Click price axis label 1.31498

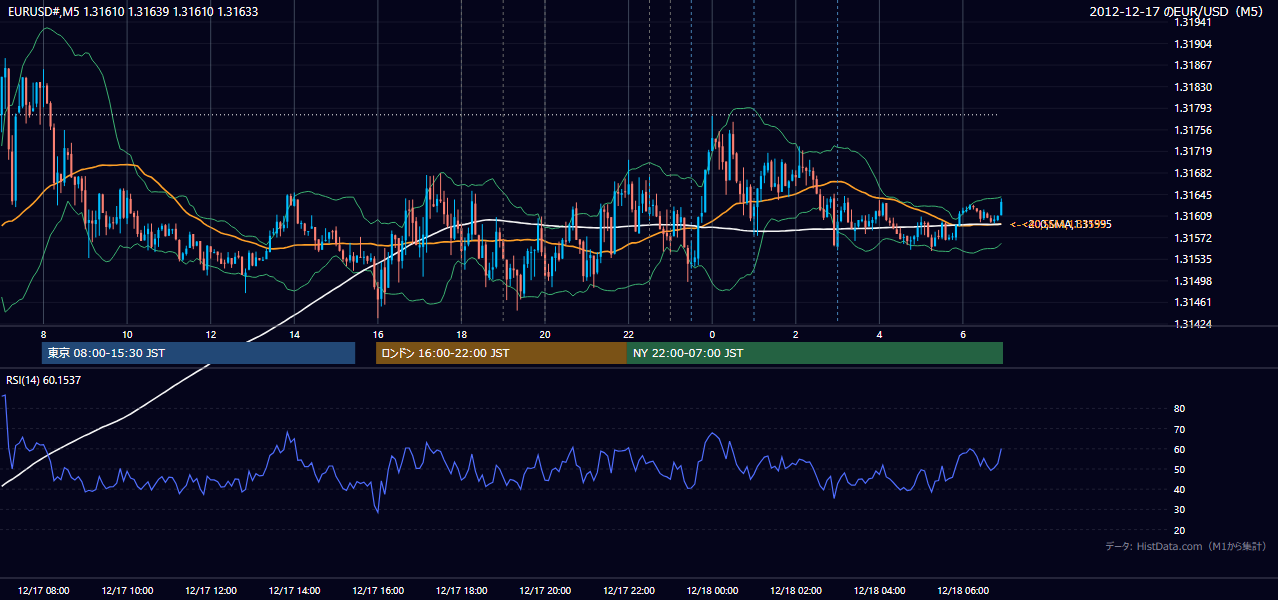1194,281
